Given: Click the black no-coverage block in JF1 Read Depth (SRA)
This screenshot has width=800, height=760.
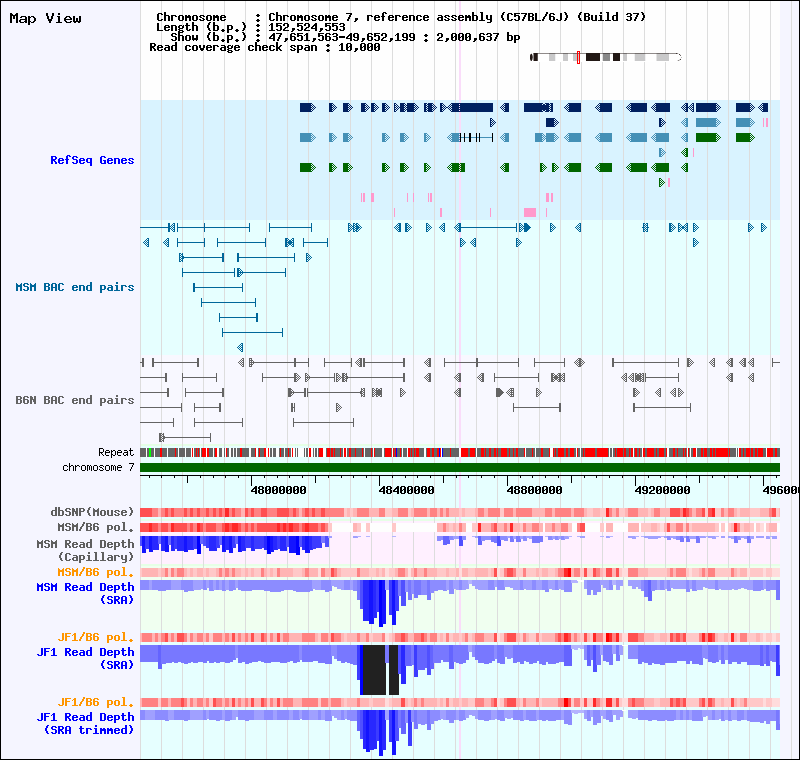Looking at the screenshot, I should click(374, 670).
